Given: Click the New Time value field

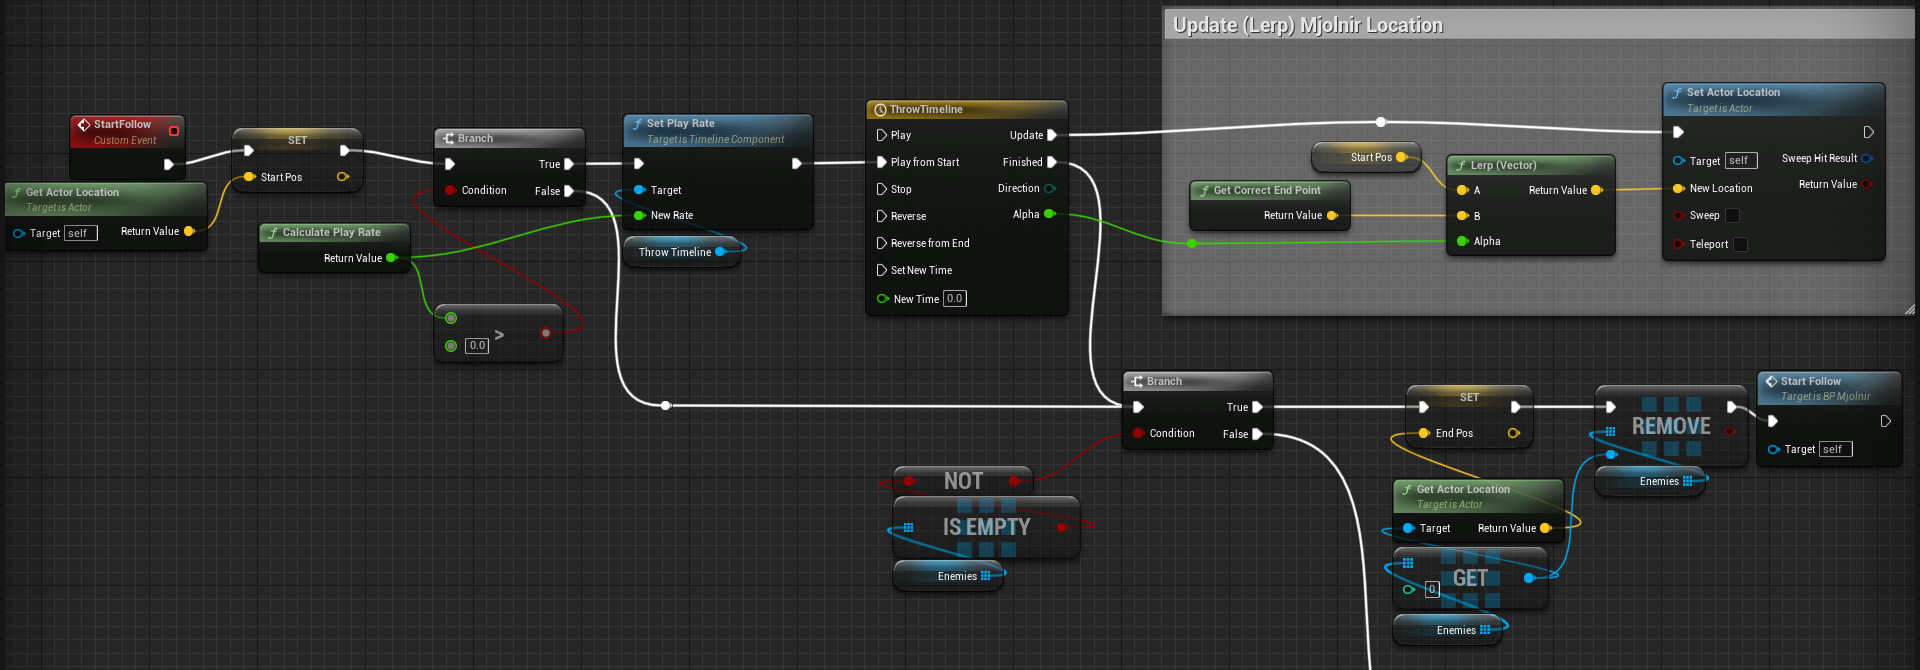Looking at the screenshot, I should point(955,298).
